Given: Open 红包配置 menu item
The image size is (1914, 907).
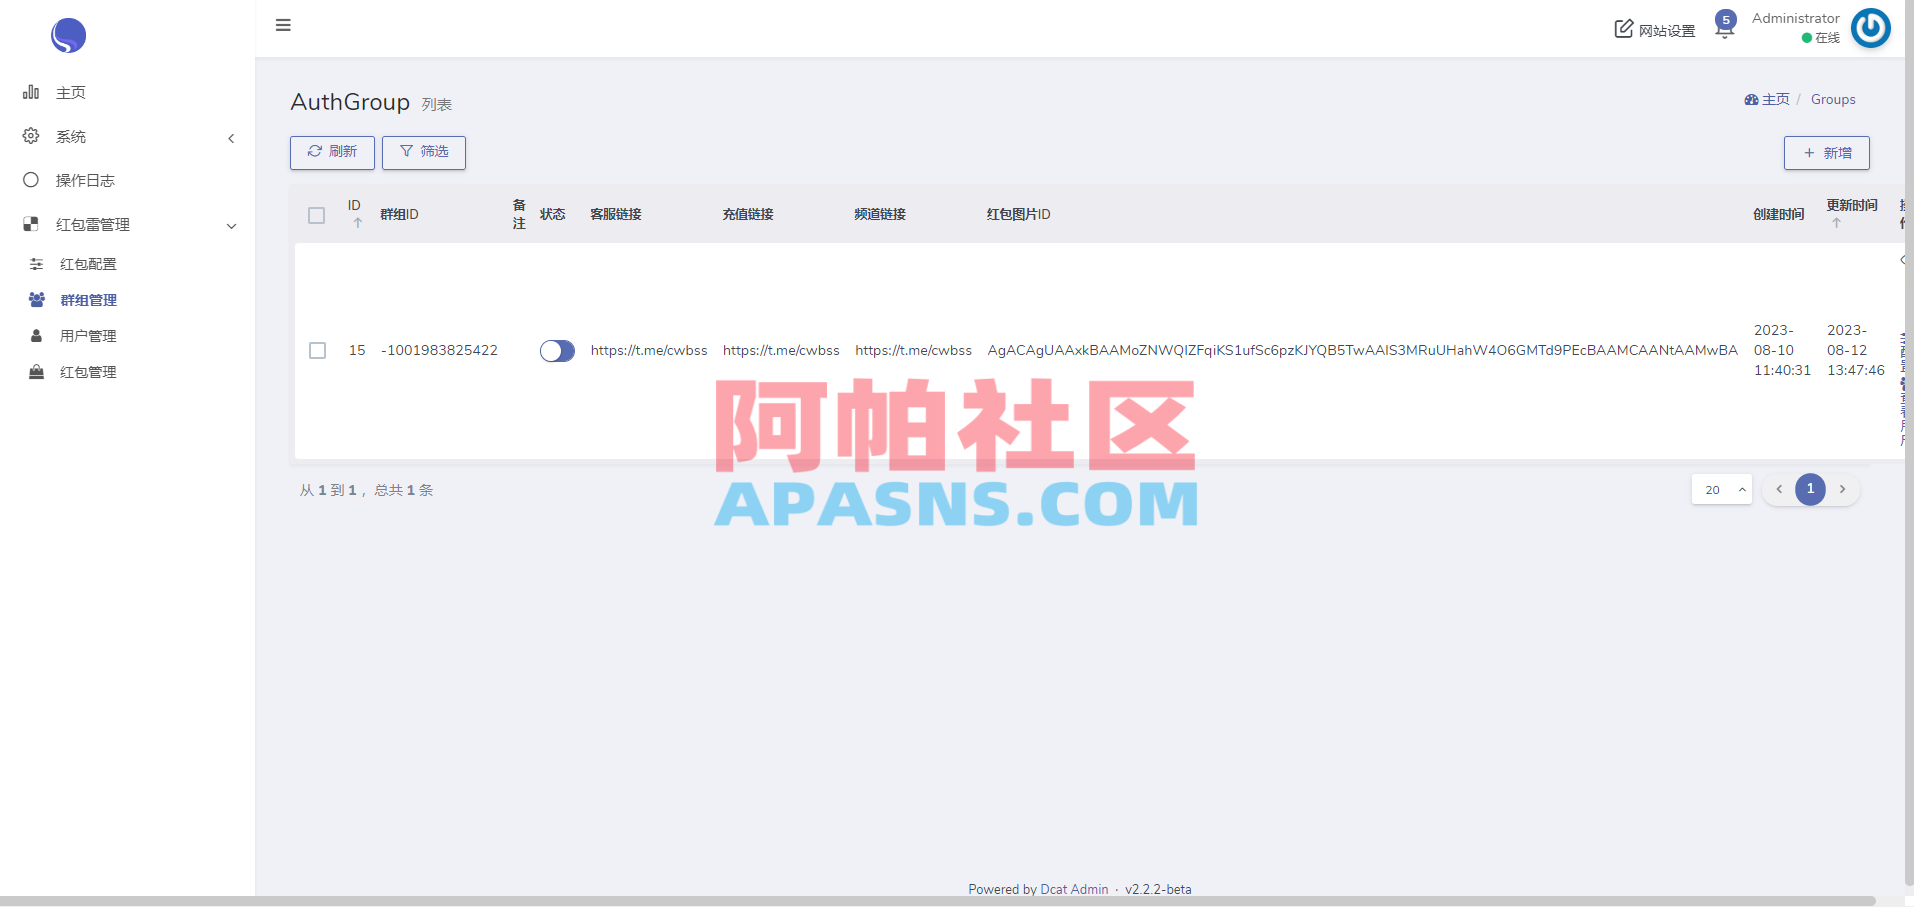Looking at the screenshot, I should [x=88, y=264].
